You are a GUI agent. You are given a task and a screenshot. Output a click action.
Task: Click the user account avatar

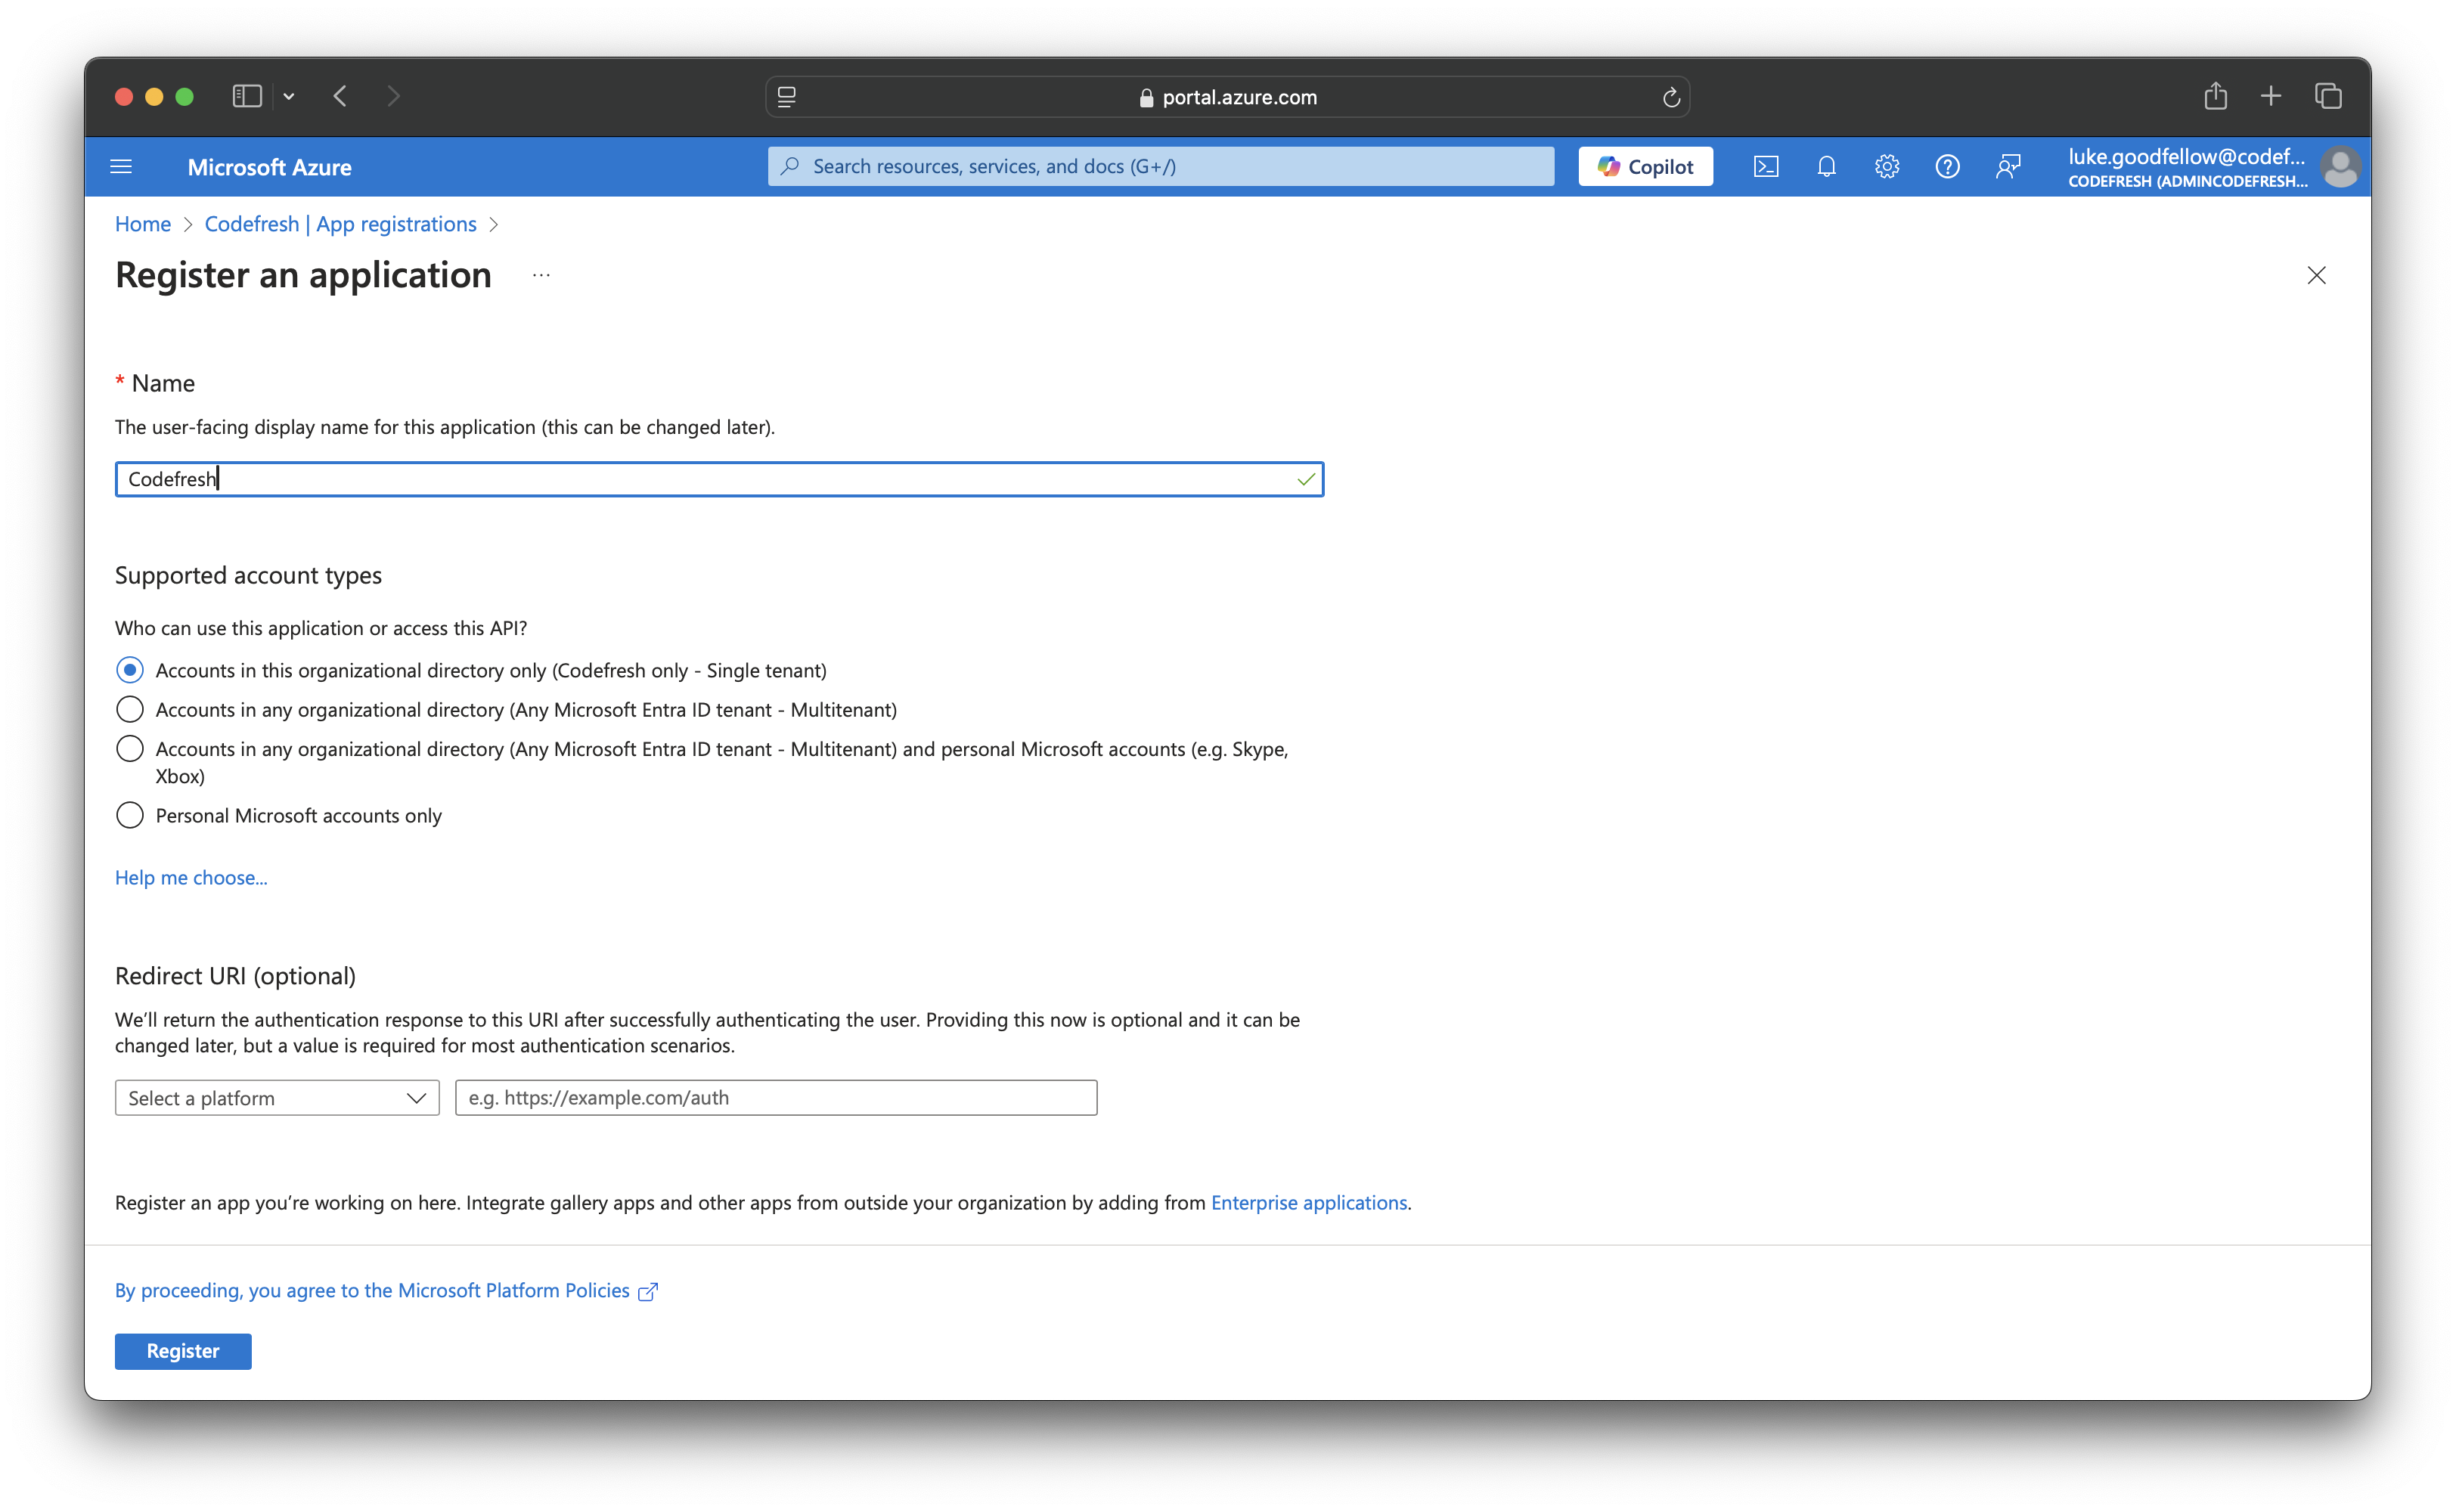pos(2339,166)
